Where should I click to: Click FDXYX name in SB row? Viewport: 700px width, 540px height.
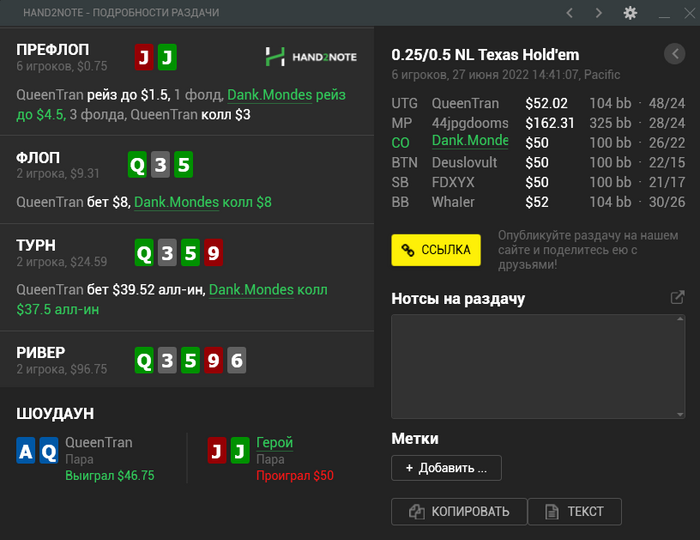click(x=453, y=182)
